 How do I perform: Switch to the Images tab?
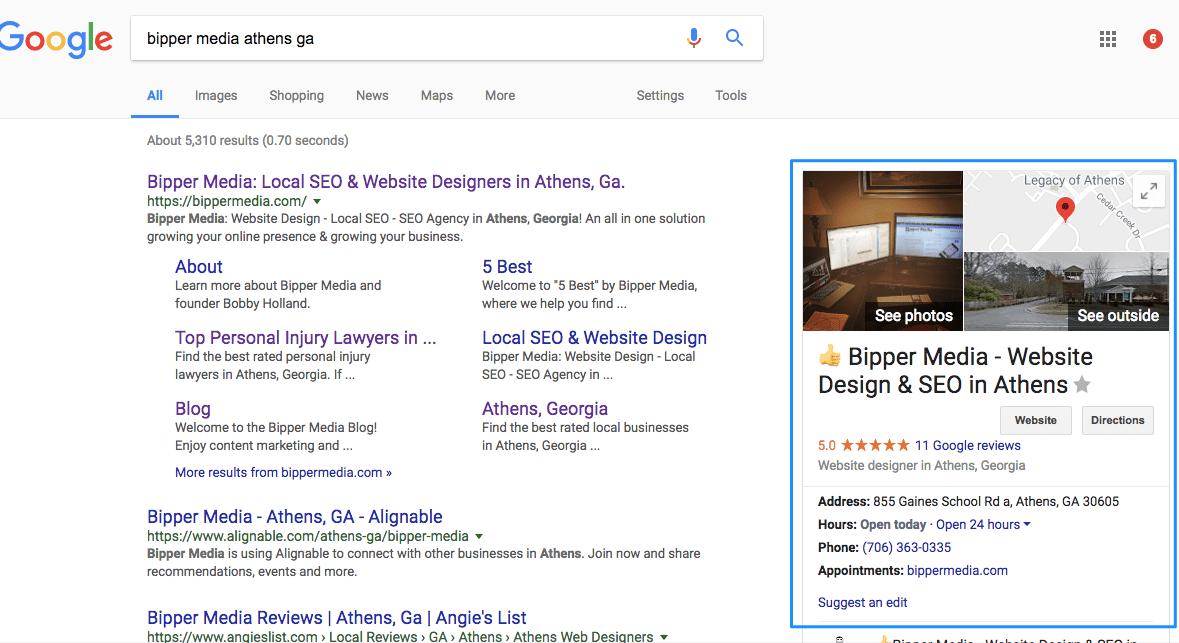[216, 96]
